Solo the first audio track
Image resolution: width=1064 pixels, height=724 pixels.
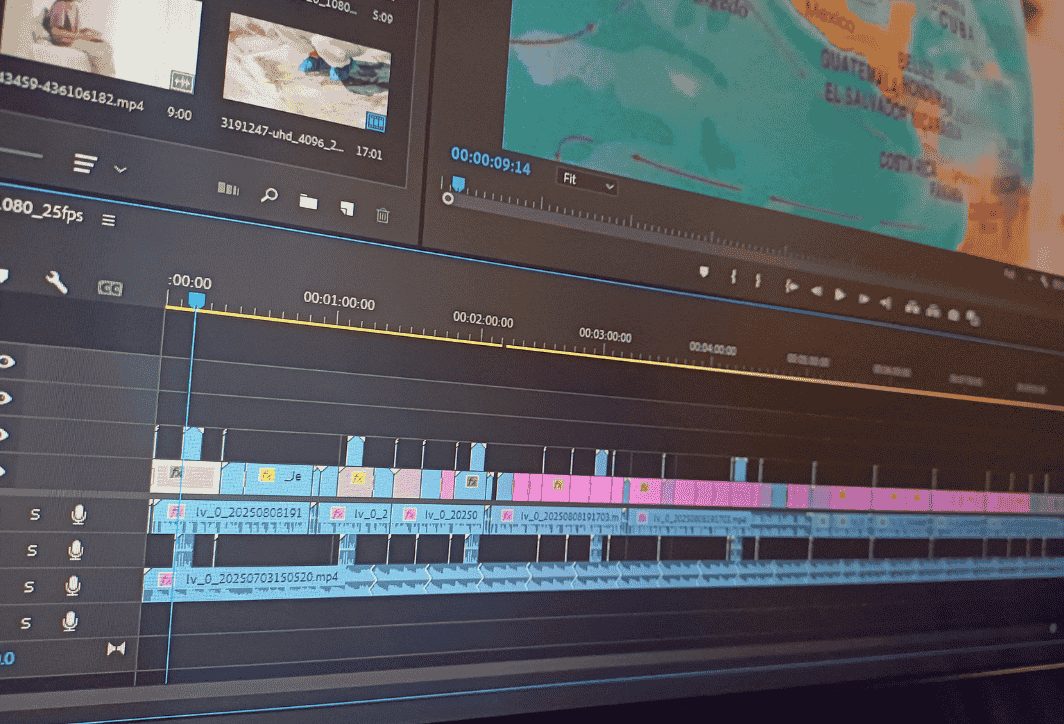[x=34, y=514]
